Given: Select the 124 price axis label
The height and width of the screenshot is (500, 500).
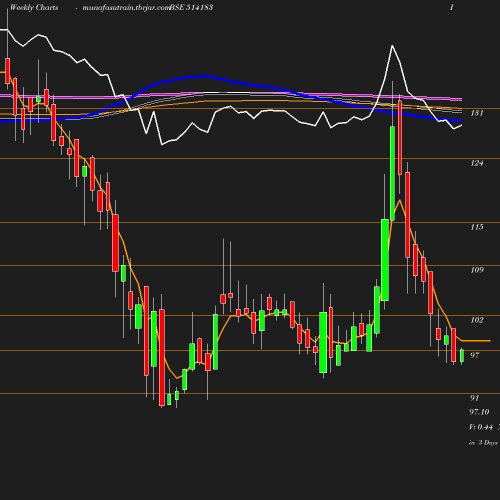Looking at the screenshot, I should (477, 163).
